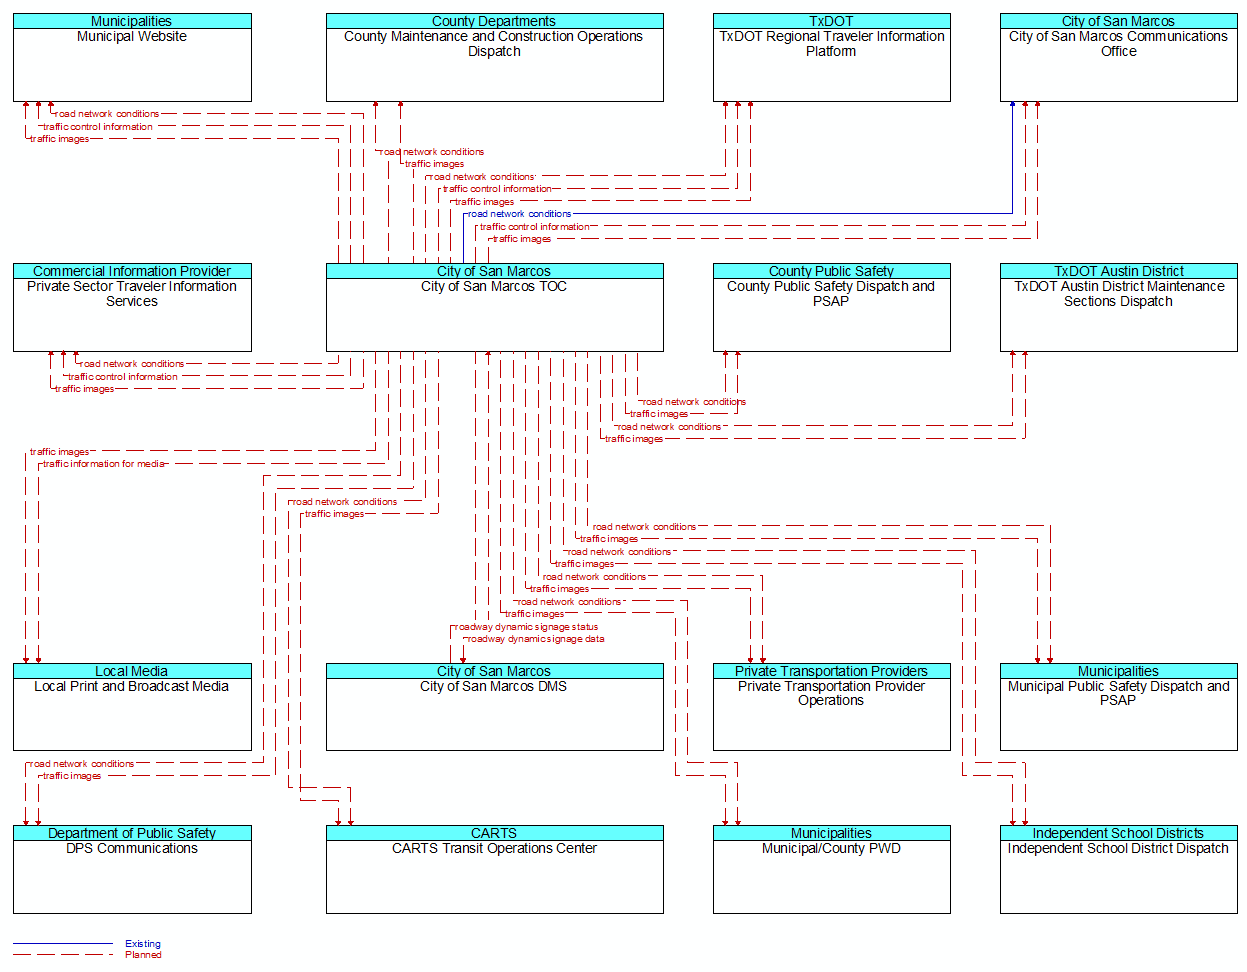
Task: Select the Municipal/County PWD node
Action: (x=831, y=869)
